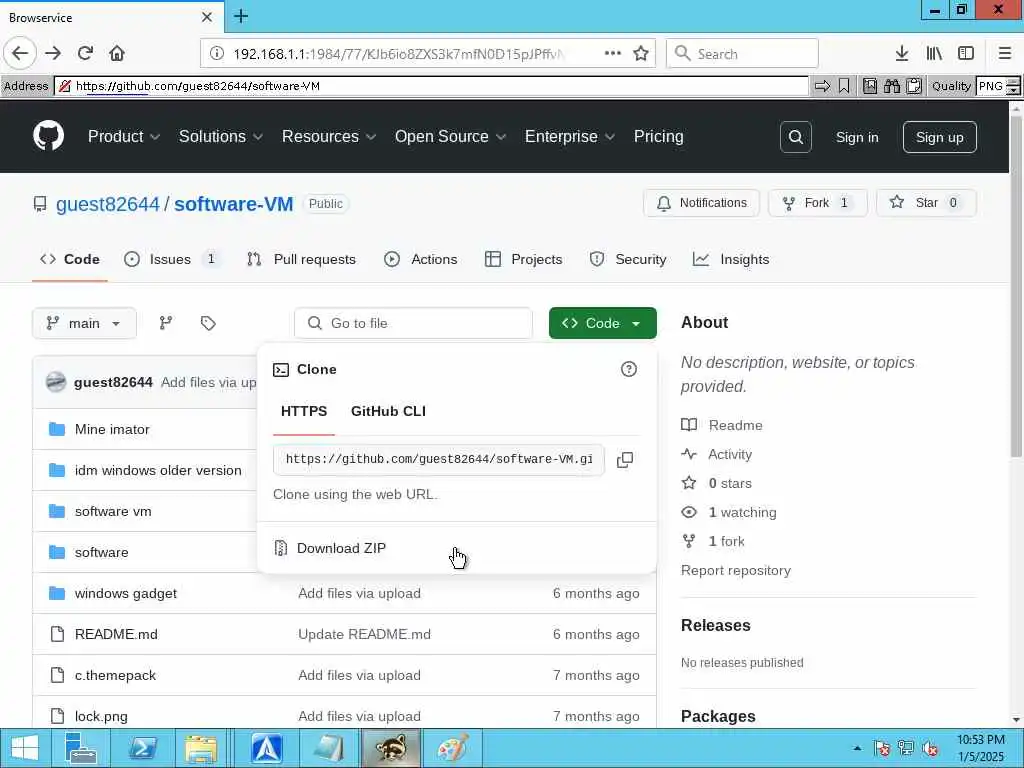This screenshot has height=768, width=1024.
Task: Toggle the sidebar view icon
Action: pos(966,54)
